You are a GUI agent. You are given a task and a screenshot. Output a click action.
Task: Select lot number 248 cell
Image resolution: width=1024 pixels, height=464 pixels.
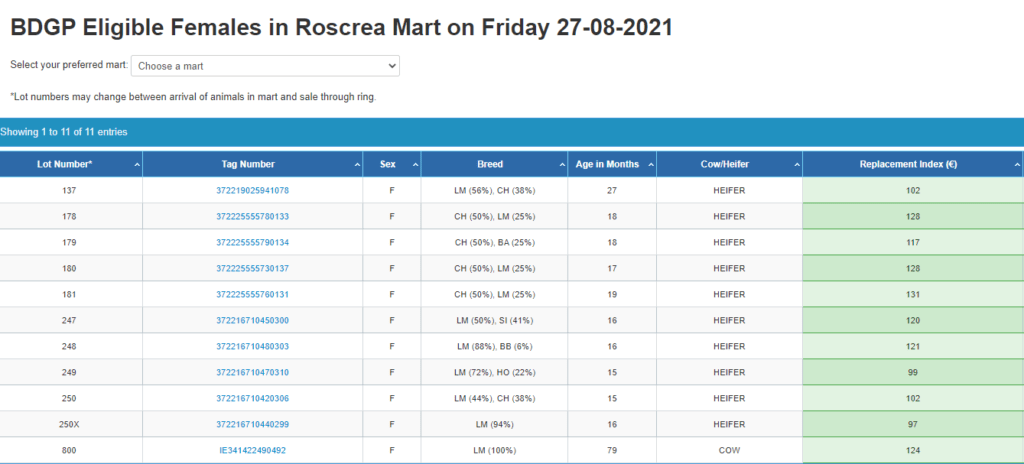point(71,346)
